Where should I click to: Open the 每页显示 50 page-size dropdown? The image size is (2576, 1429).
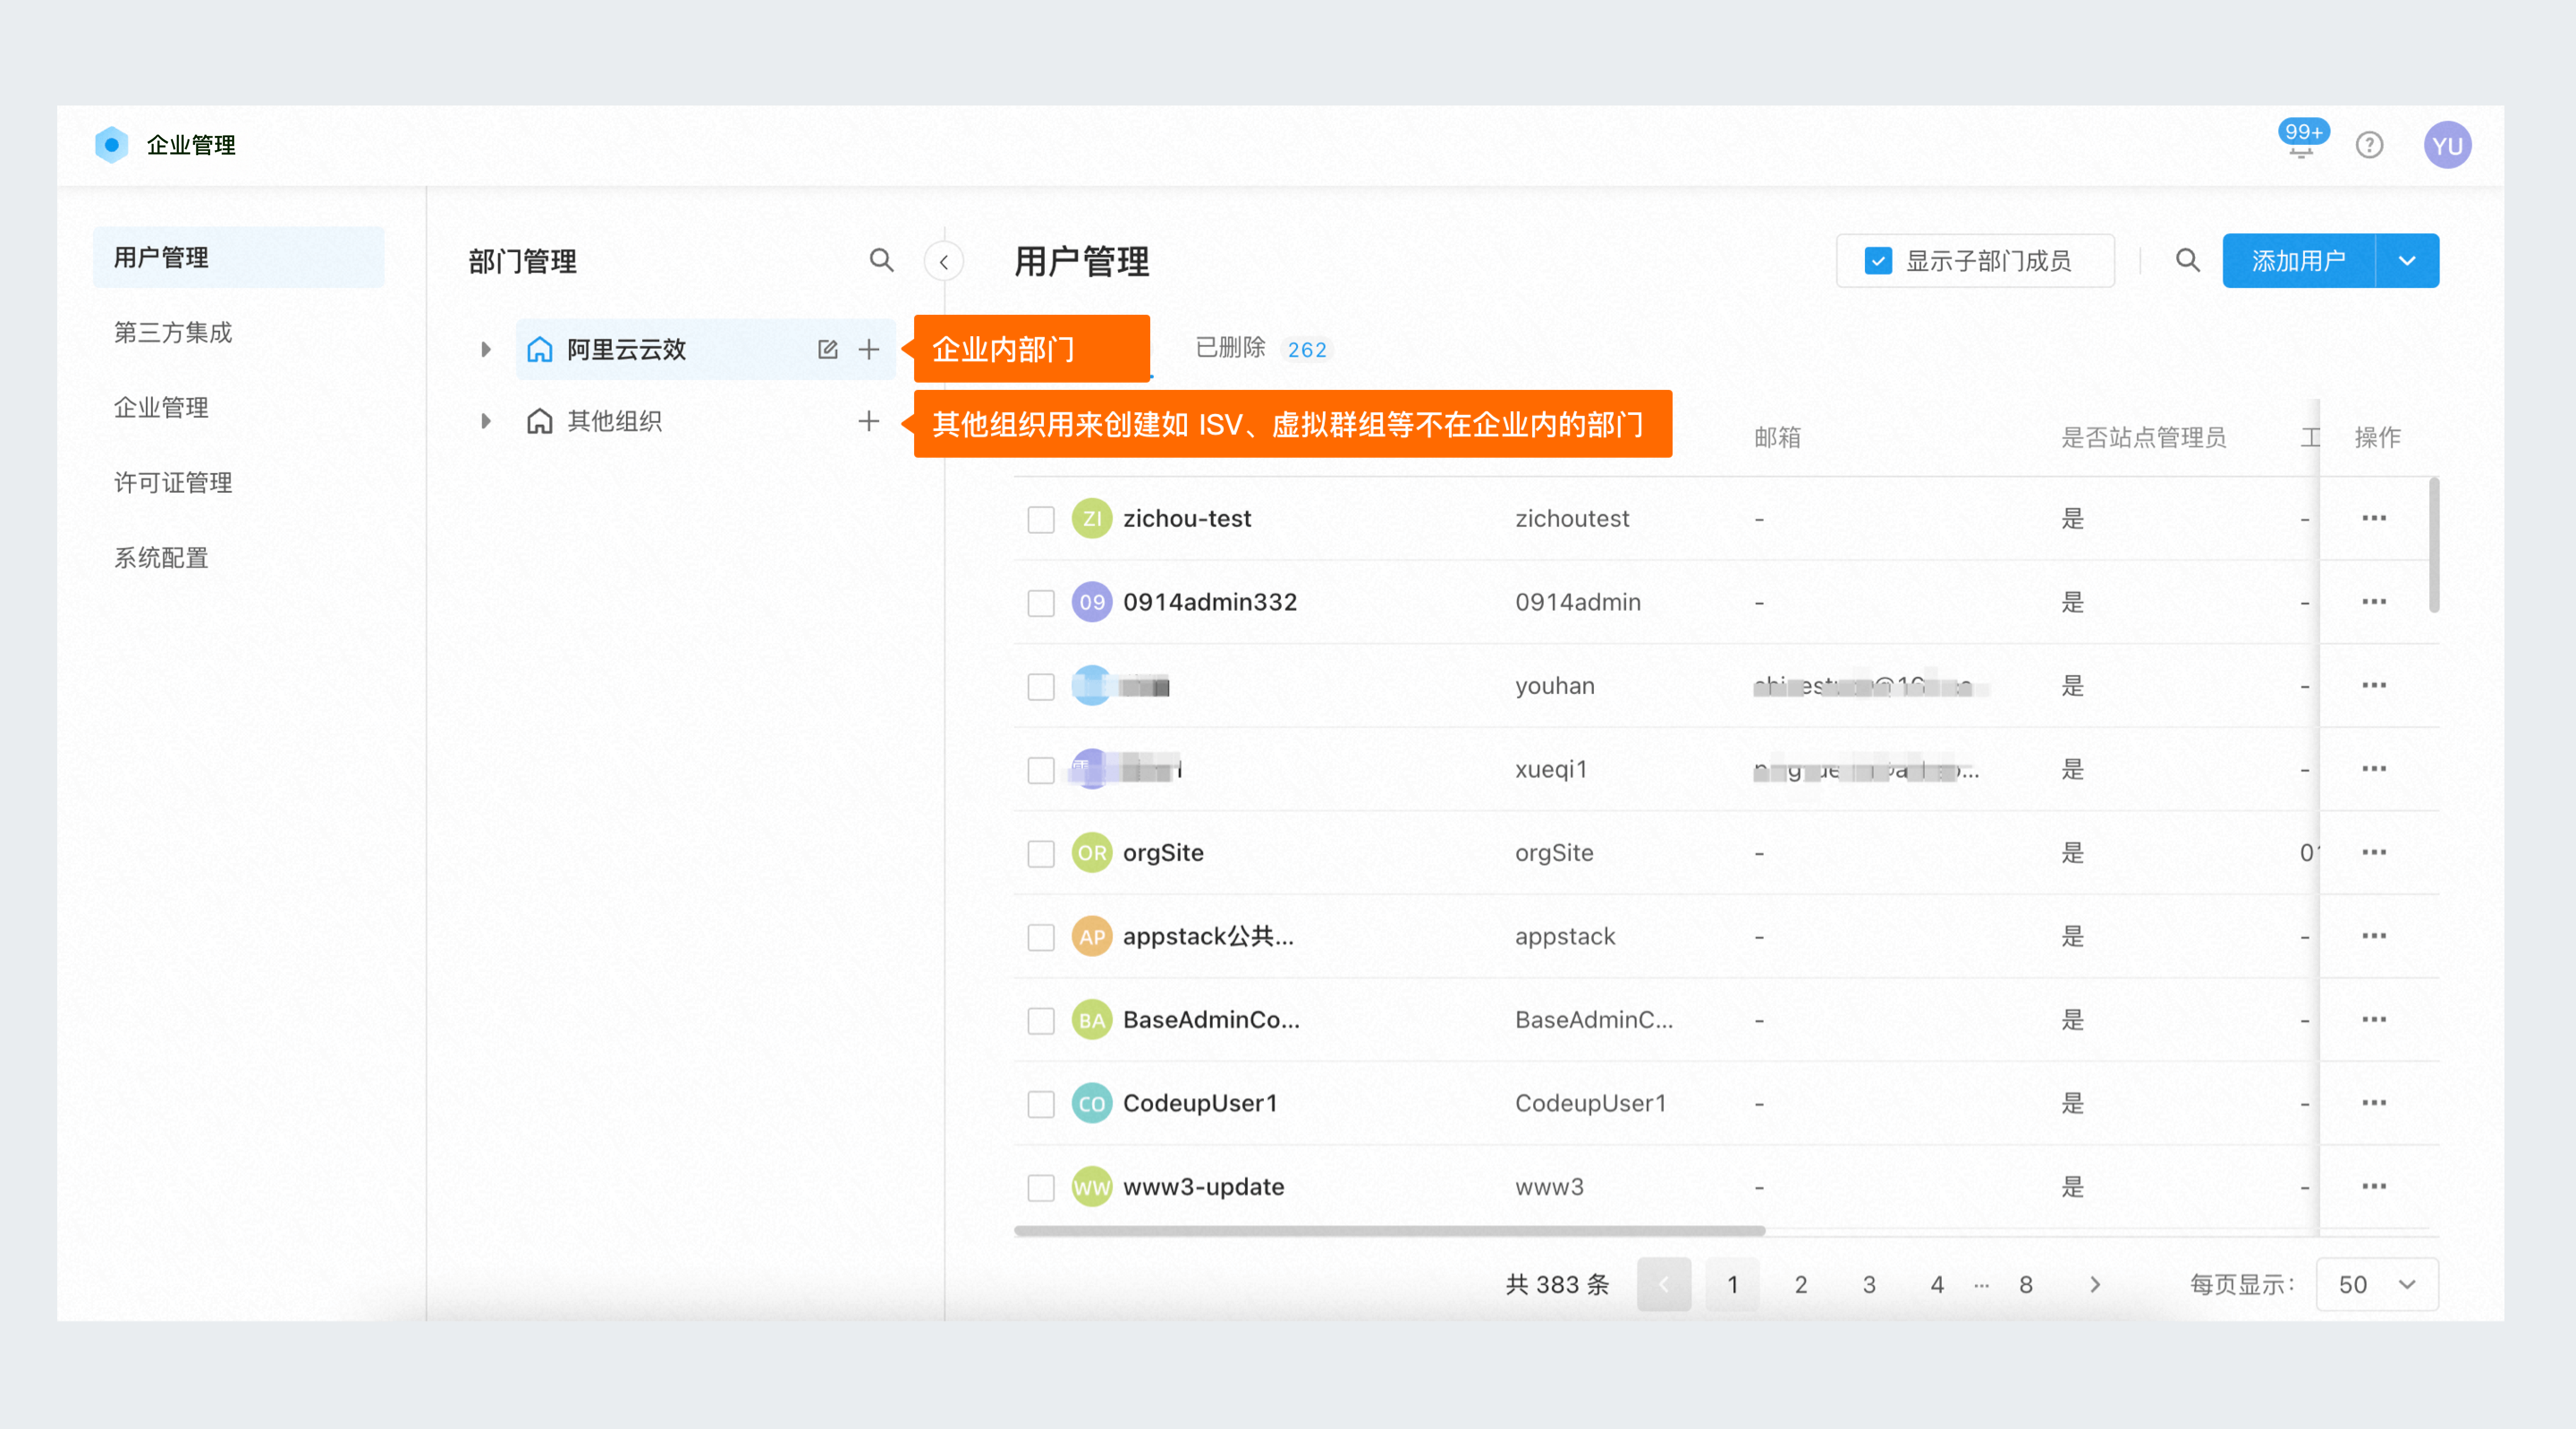2377,1284
